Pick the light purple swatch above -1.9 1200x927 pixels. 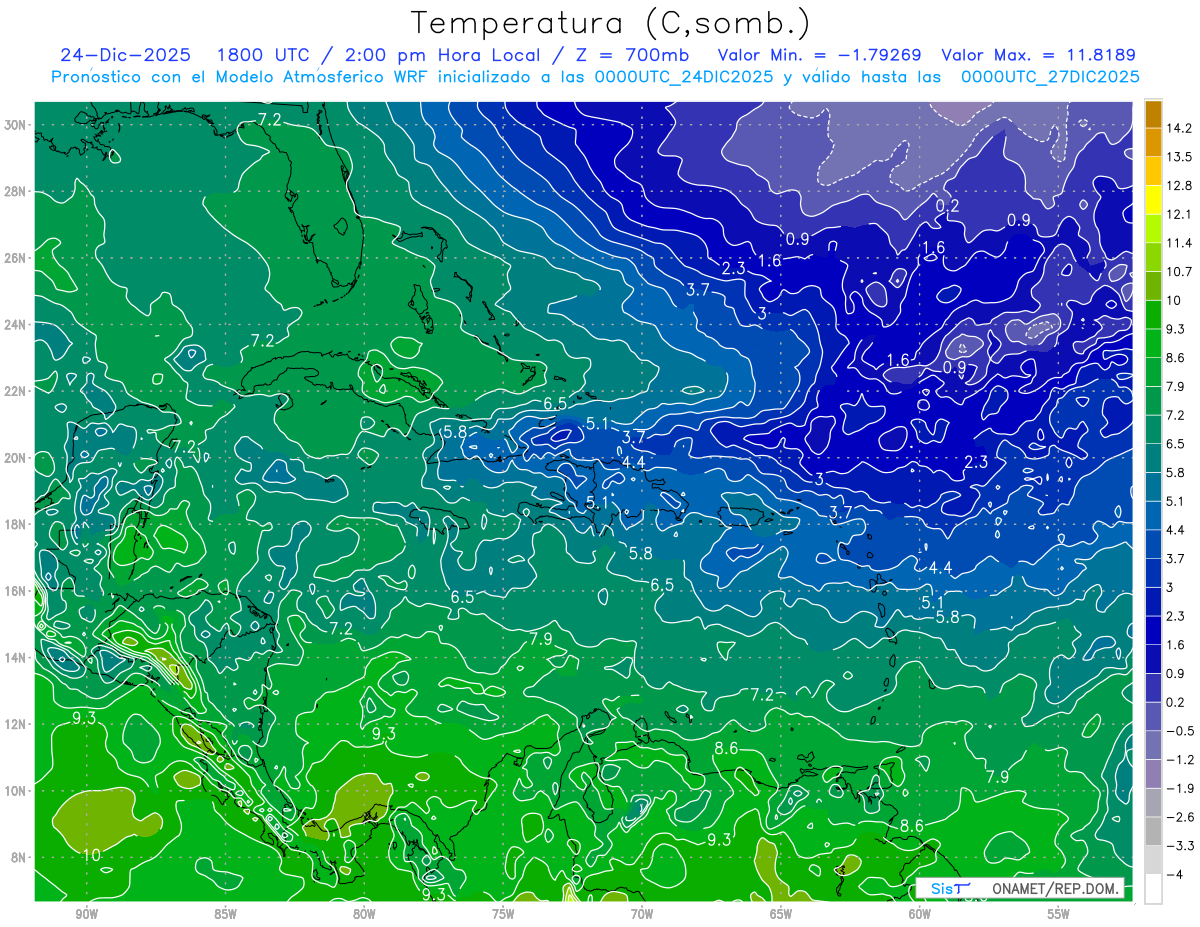(x=1153, y=773)
